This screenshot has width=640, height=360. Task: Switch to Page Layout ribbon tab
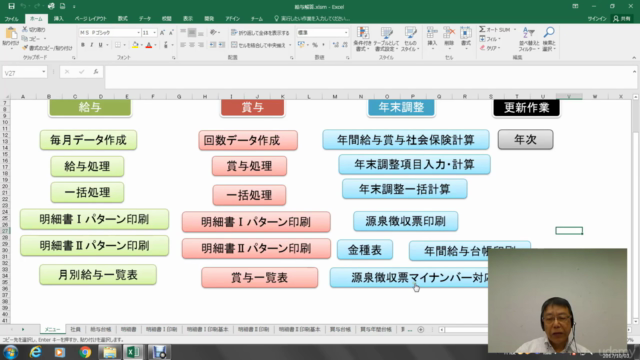[x=90, y=19]
